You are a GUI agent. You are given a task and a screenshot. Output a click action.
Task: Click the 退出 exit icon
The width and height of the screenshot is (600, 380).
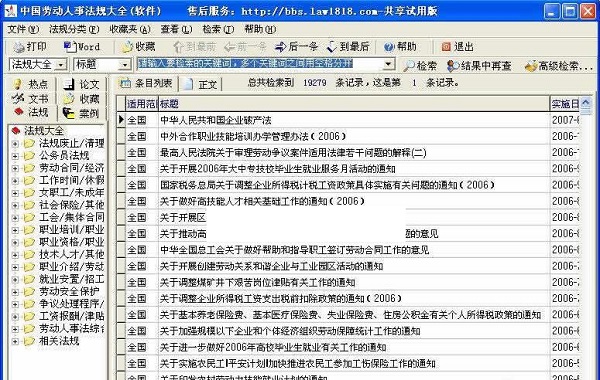pos(446,47)
